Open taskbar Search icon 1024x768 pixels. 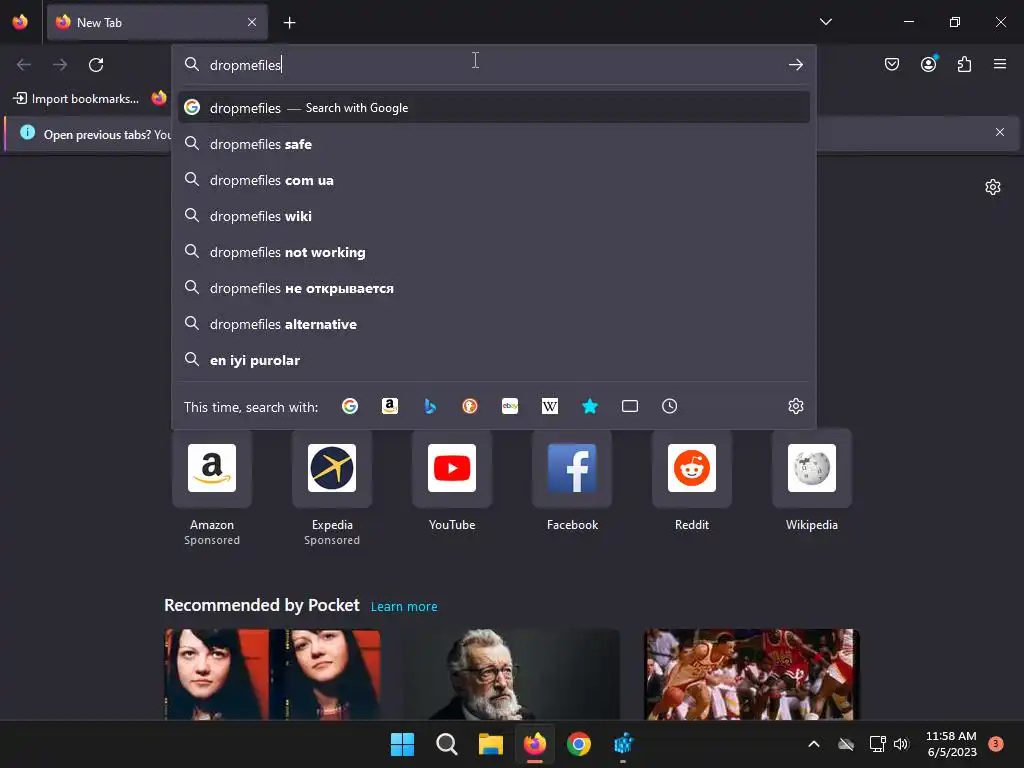(447, 744)
